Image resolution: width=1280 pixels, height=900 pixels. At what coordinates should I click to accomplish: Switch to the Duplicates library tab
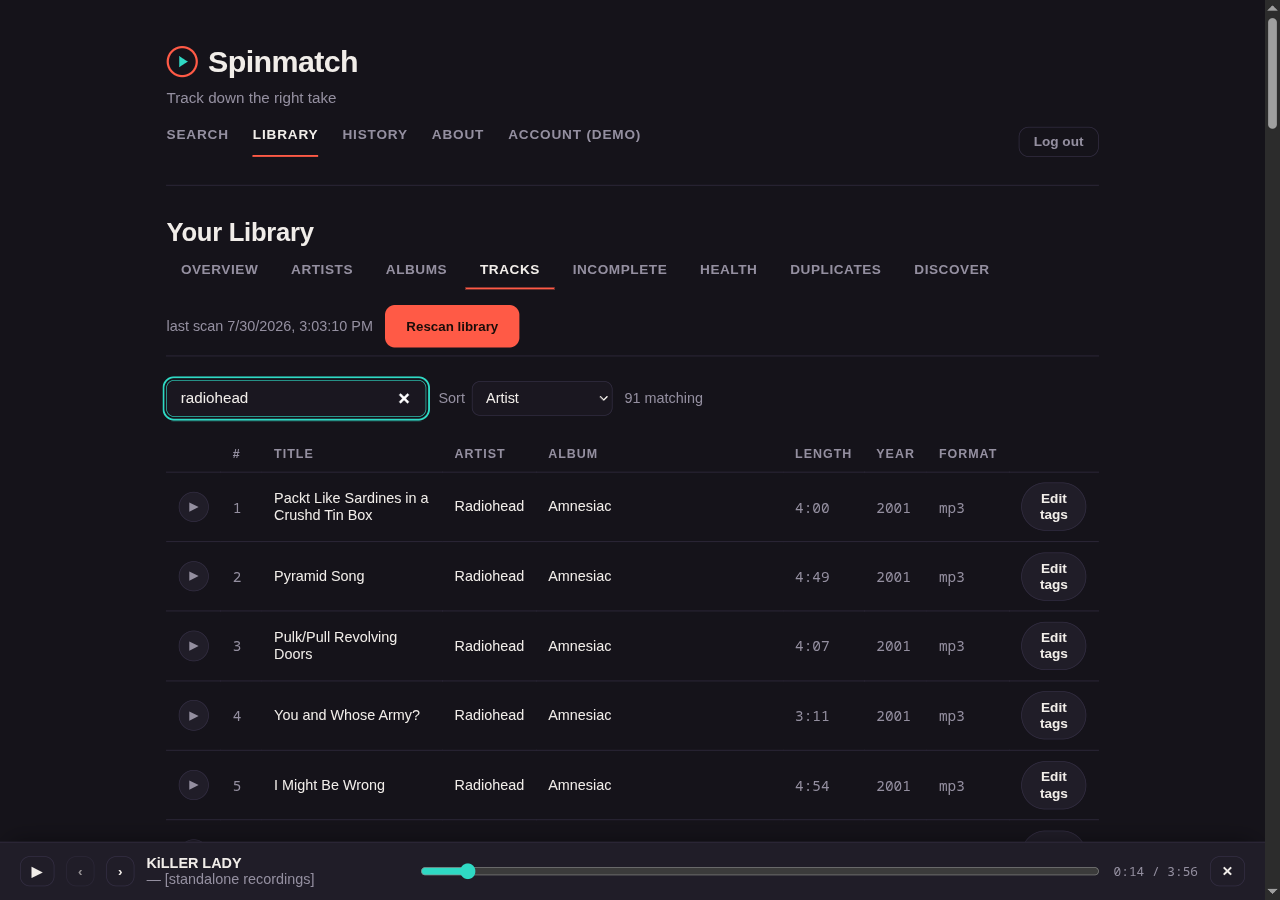[836, 270]
